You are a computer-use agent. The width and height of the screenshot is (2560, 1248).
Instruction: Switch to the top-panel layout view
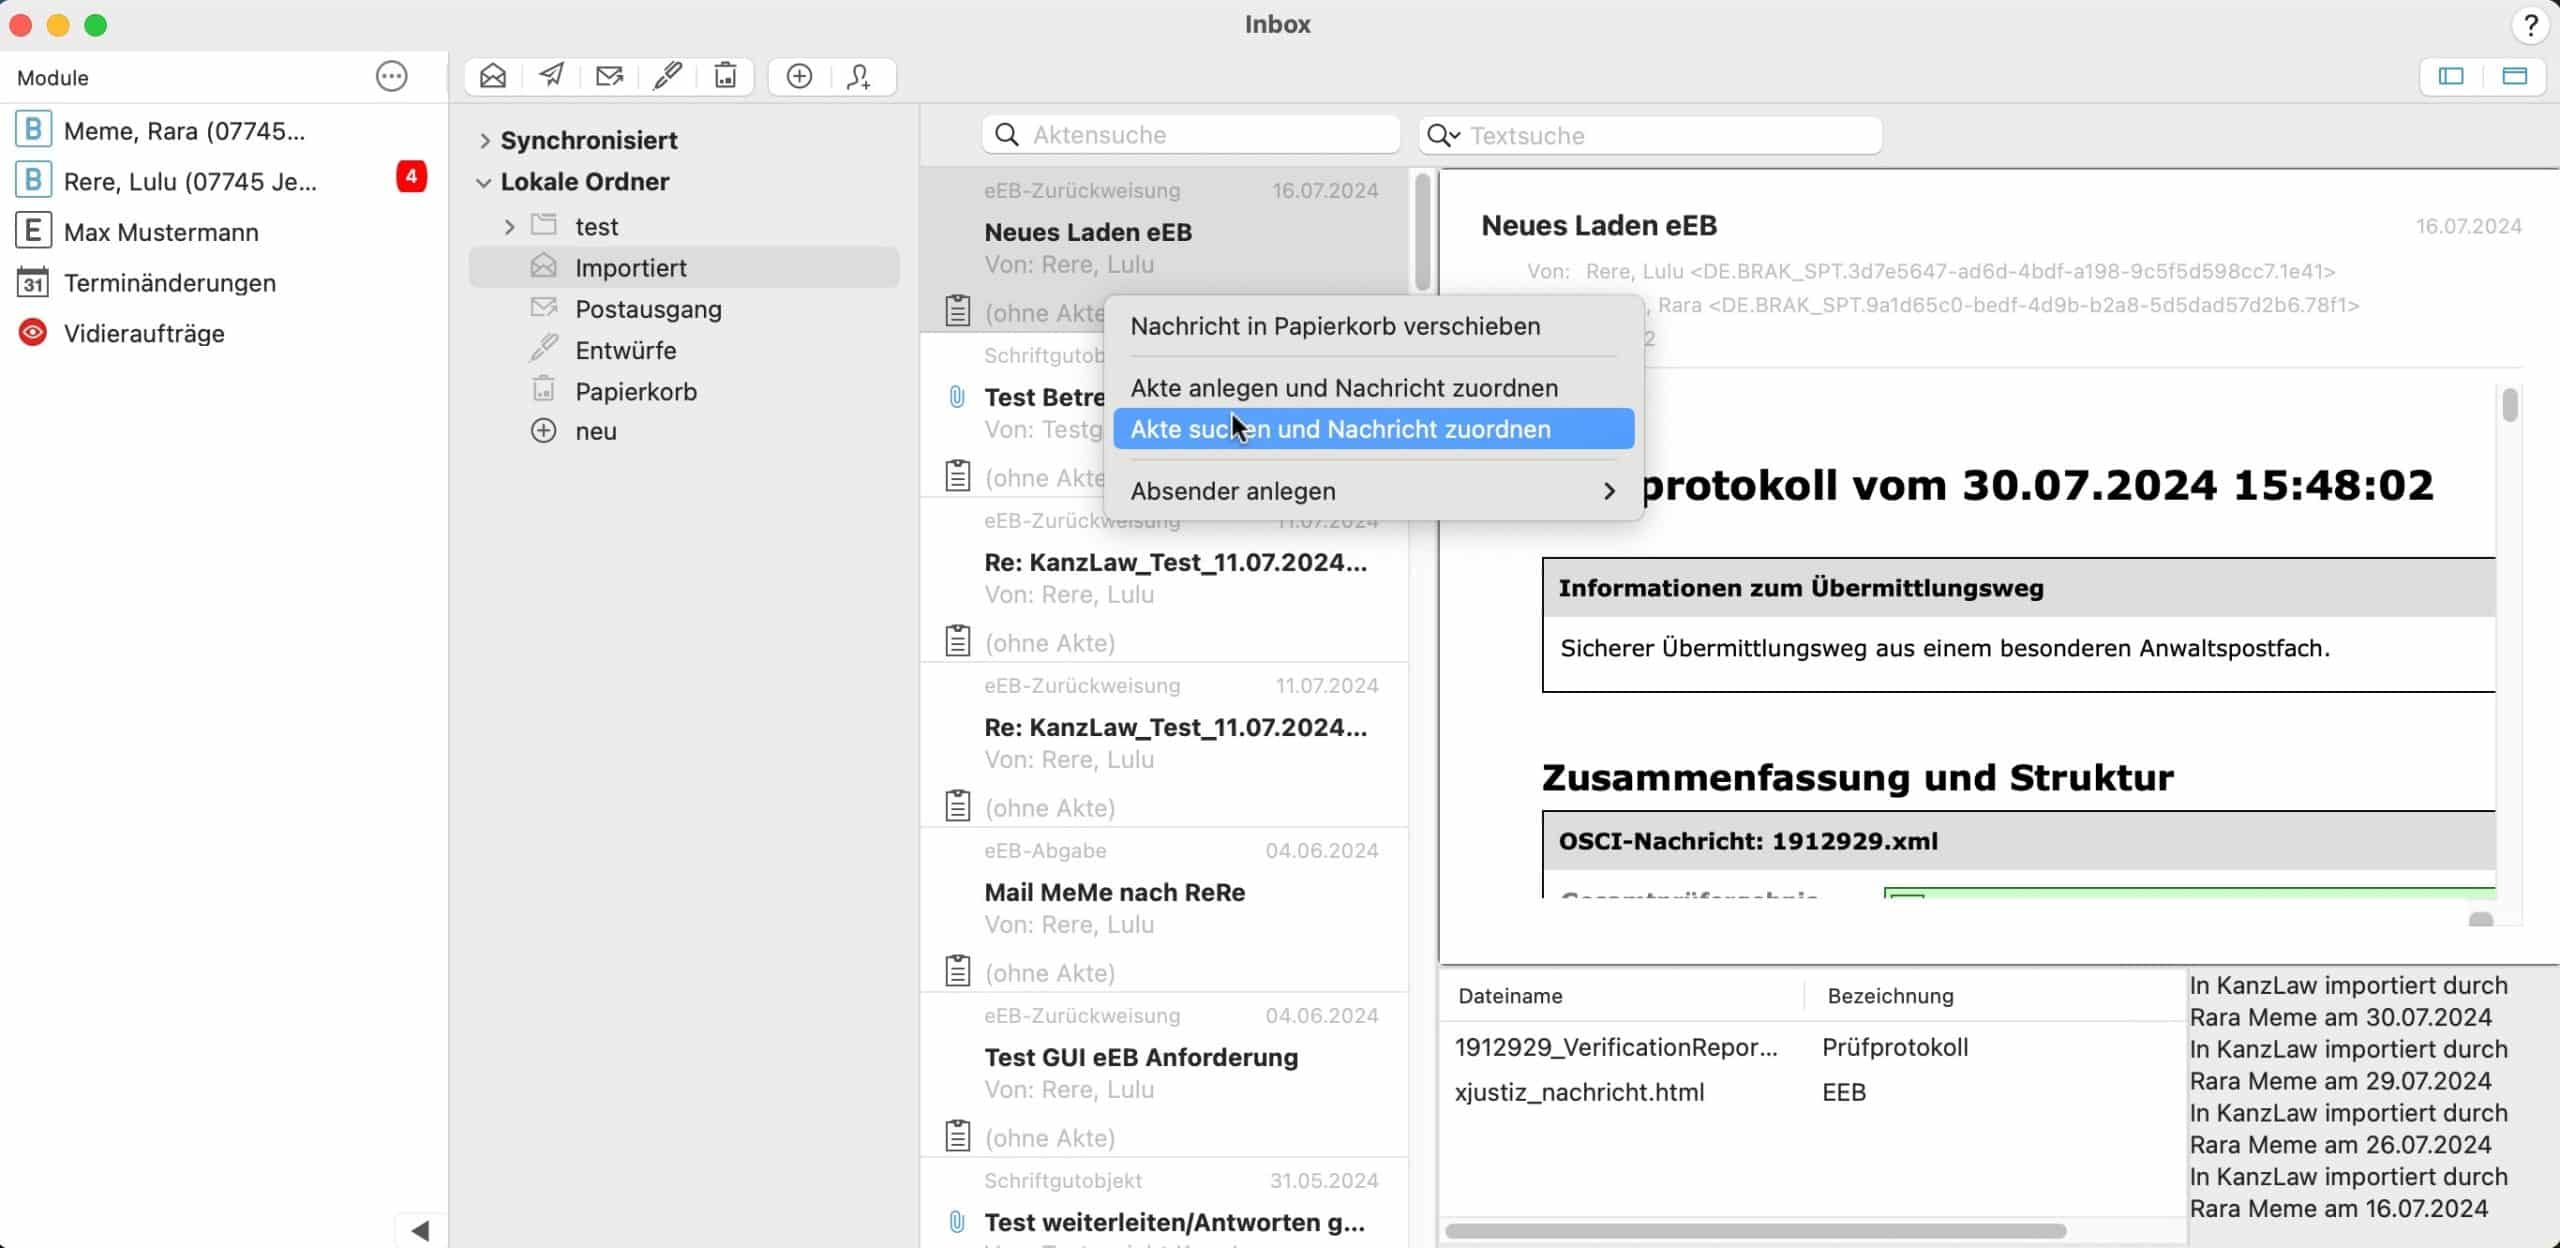click(x=2514, y=76)
